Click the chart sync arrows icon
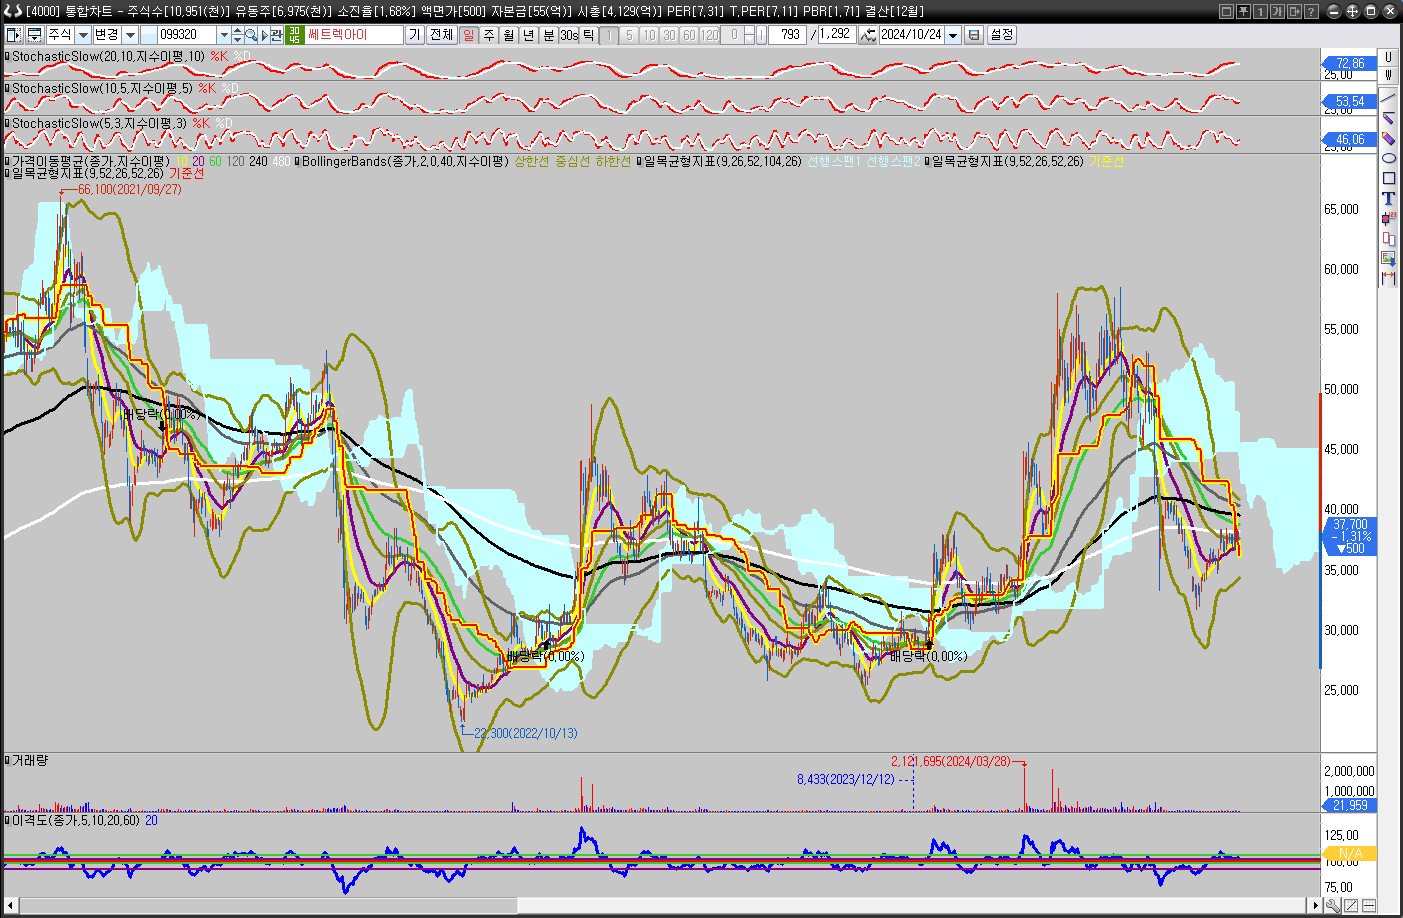Image resolution: width=1403 pixels, height=918 pixels. click(868, 35)
